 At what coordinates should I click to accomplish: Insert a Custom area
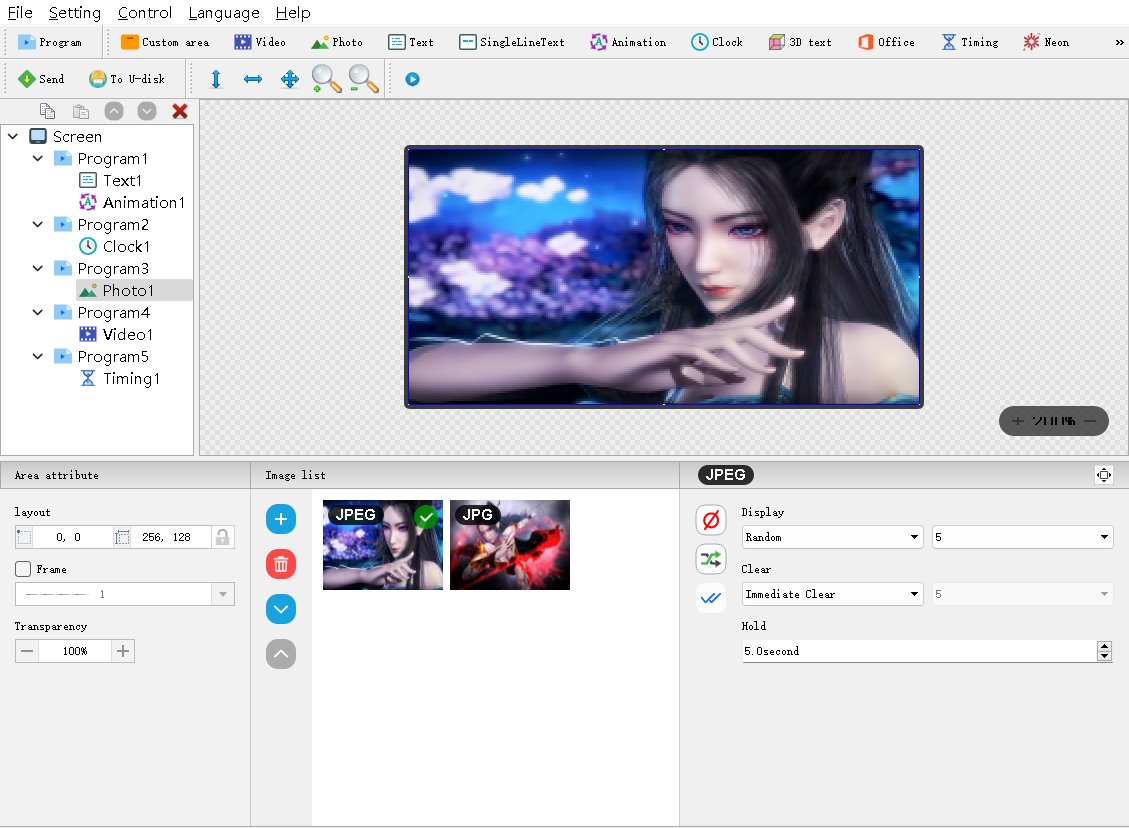165,42
